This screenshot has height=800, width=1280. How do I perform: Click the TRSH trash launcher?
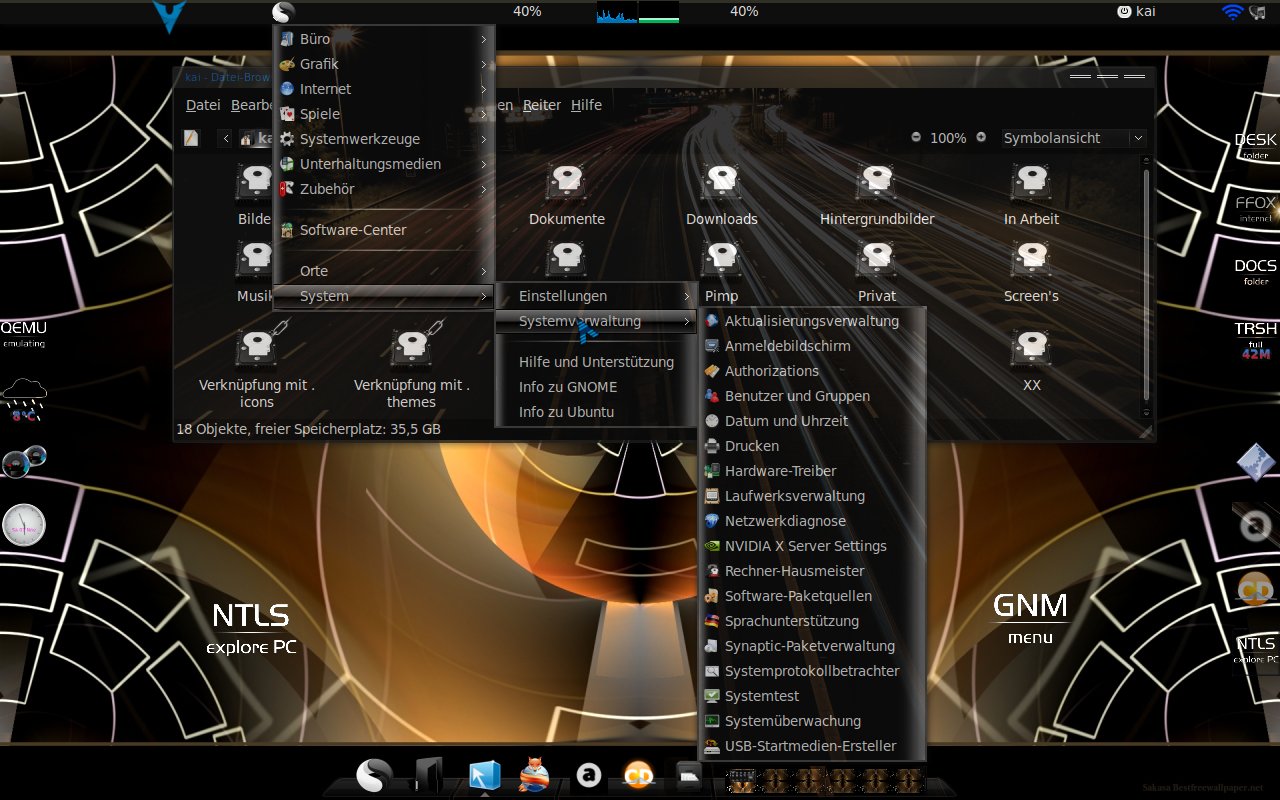pyautogui.click(x=1255, y=340)
